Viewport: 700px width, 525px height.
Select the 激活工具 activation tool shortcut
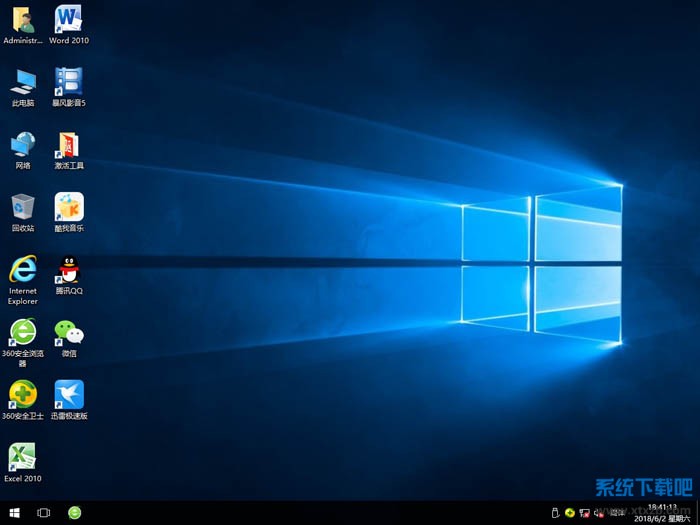click(68, 145)
